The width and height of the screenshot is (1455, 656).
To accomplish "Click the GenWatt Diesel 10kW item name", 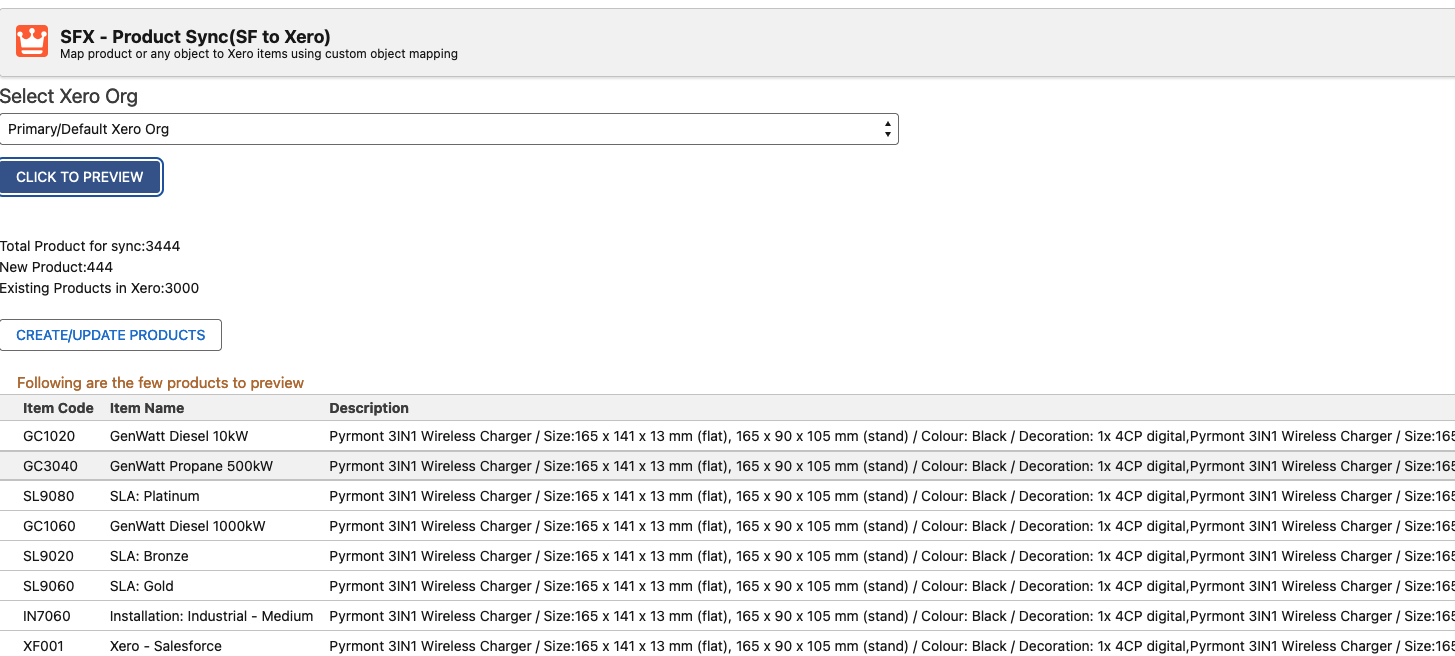I will [x=178, y=436].
